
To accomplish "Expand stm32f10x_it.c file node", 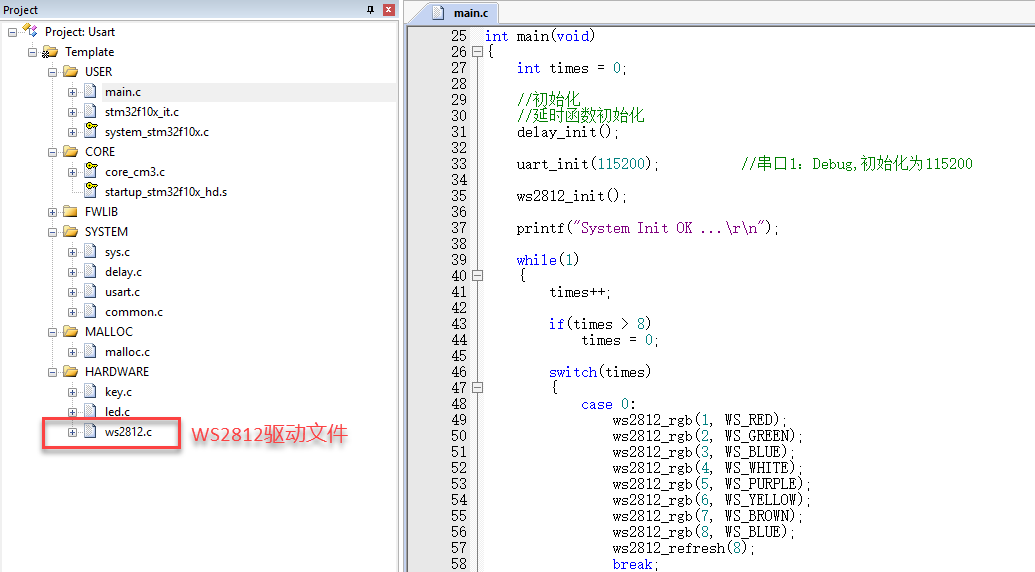I will point(73,112).
